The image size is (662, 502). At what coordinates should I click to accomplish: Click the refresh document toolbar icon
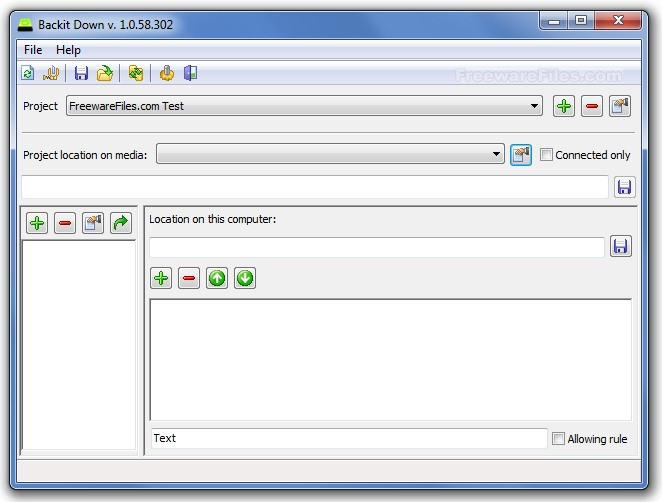[28, 73]
